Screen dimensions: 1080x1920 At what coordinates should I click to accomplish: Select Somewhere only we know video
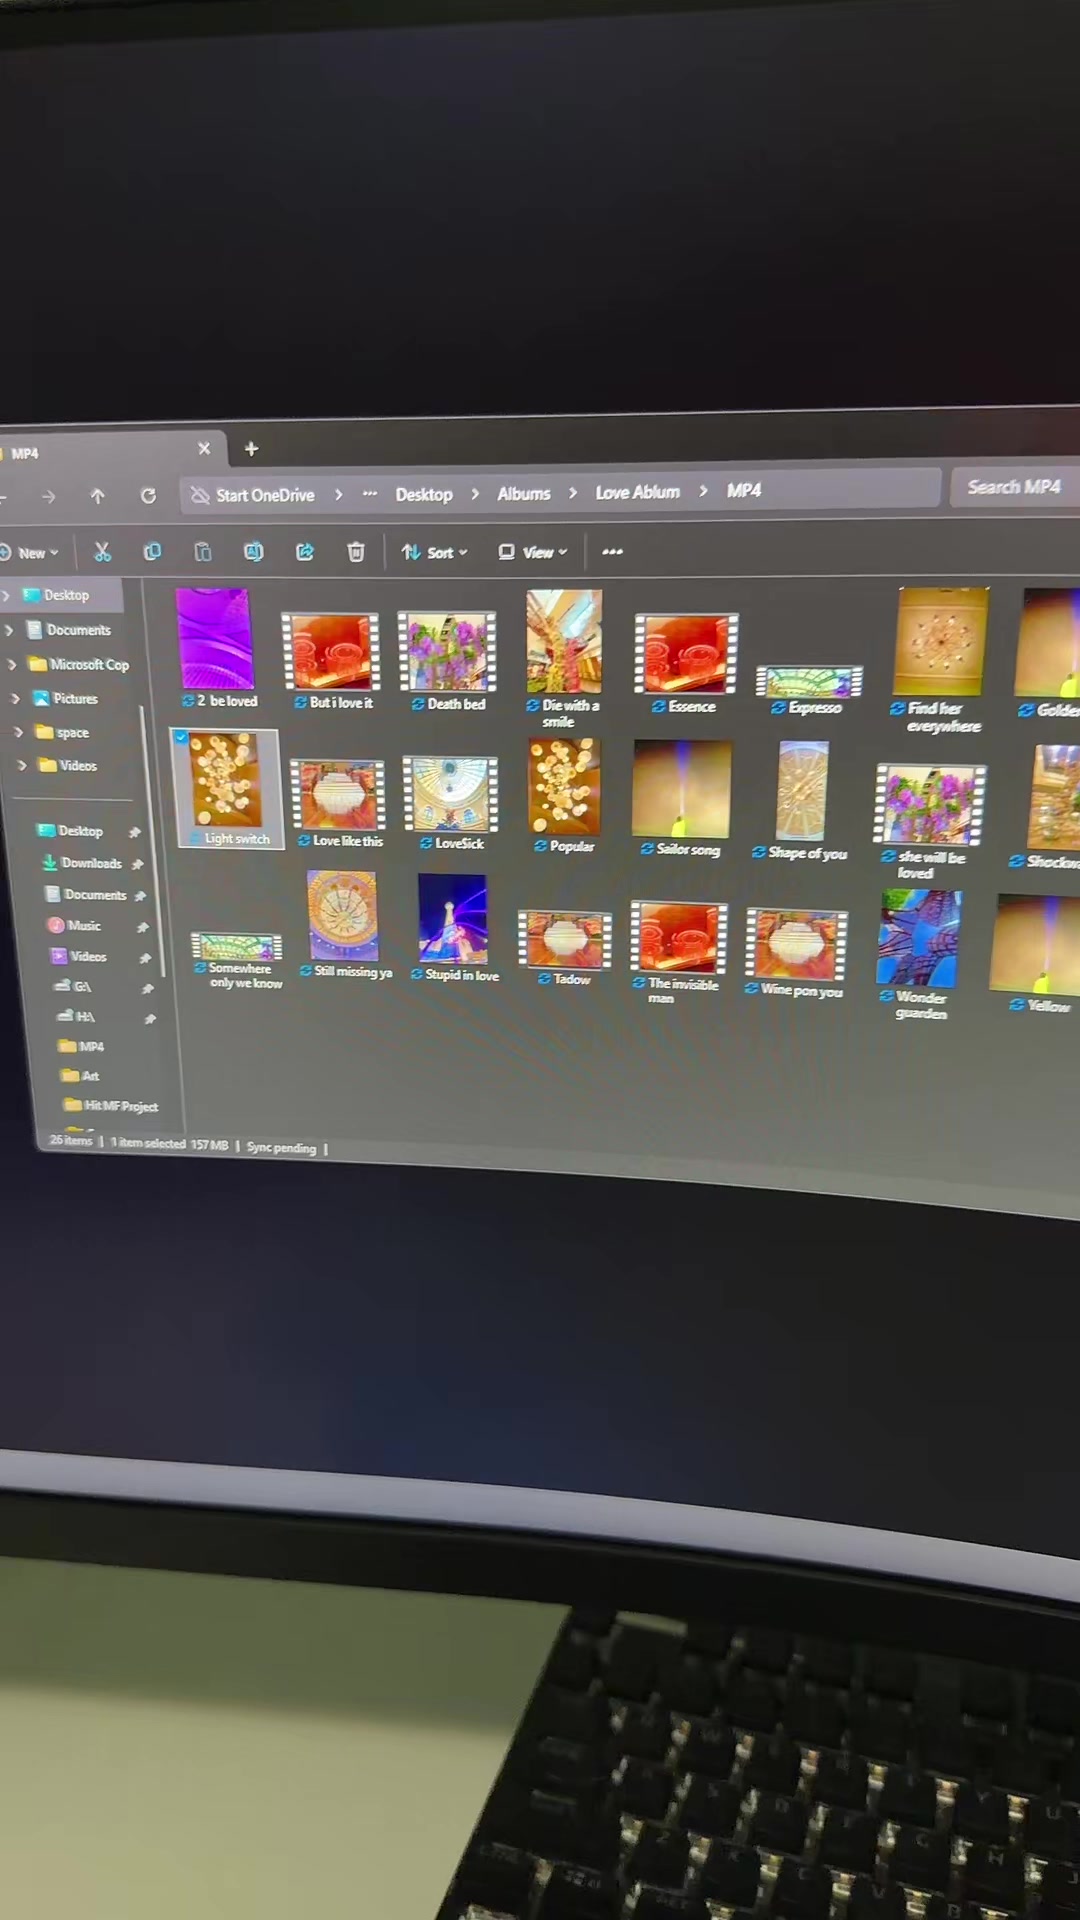[238, 961]
